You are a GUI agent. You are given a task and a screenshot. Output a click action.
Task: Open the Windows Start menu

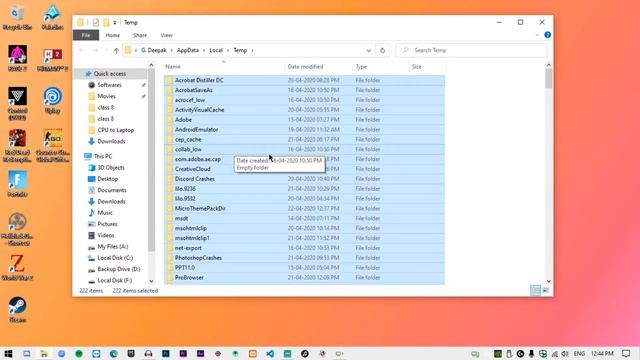(8, 353)
